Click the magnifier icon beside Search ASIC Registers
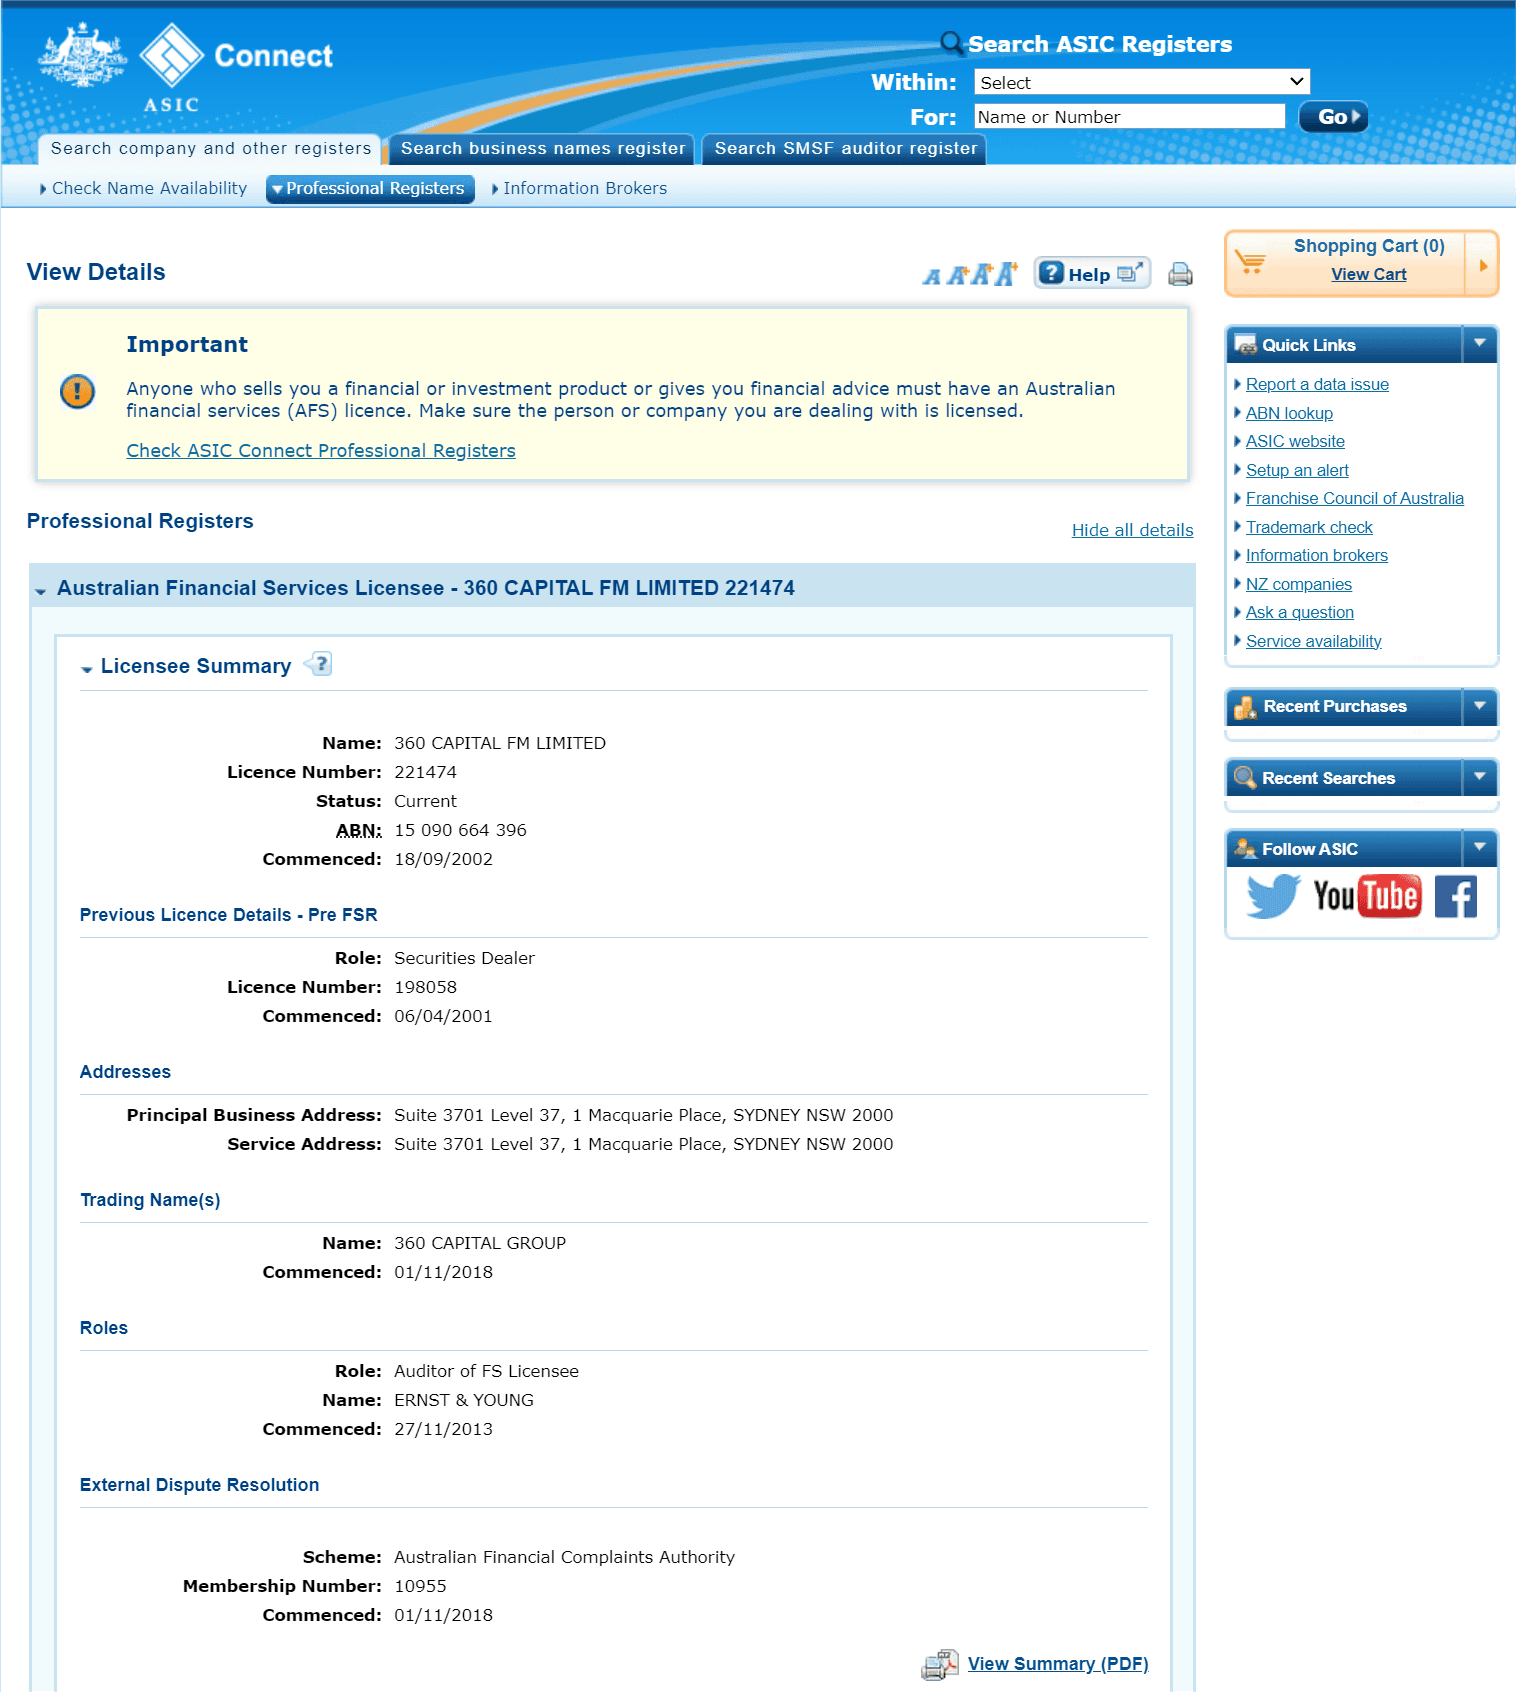This screenshot has height=1692, width=1516. tap(951, 43)
